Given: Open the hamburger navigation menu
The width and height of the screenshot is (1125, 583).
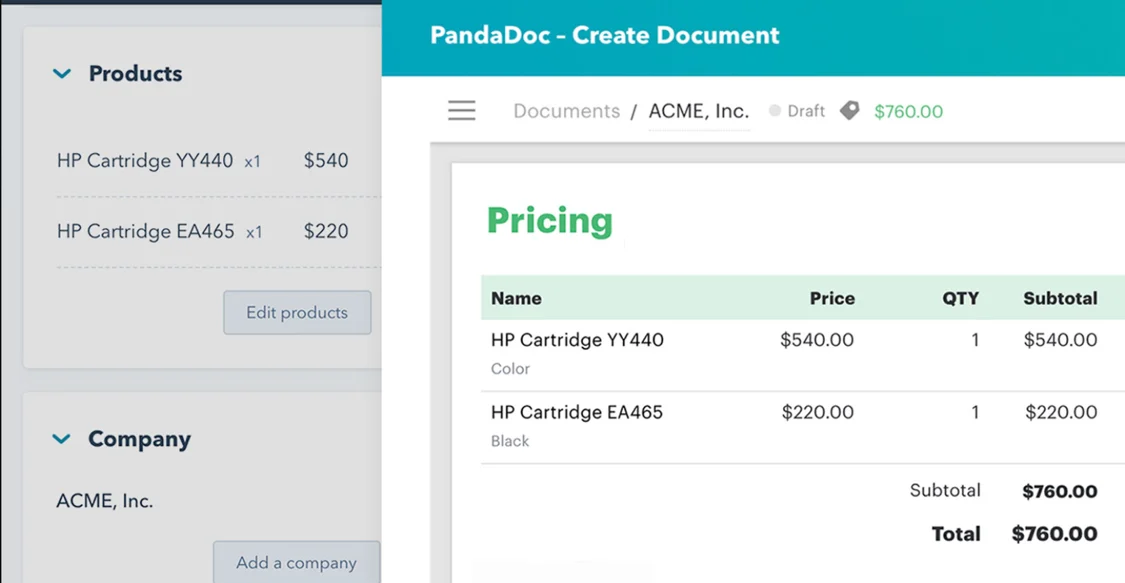Looking at the screenshot, I should 461,111.
